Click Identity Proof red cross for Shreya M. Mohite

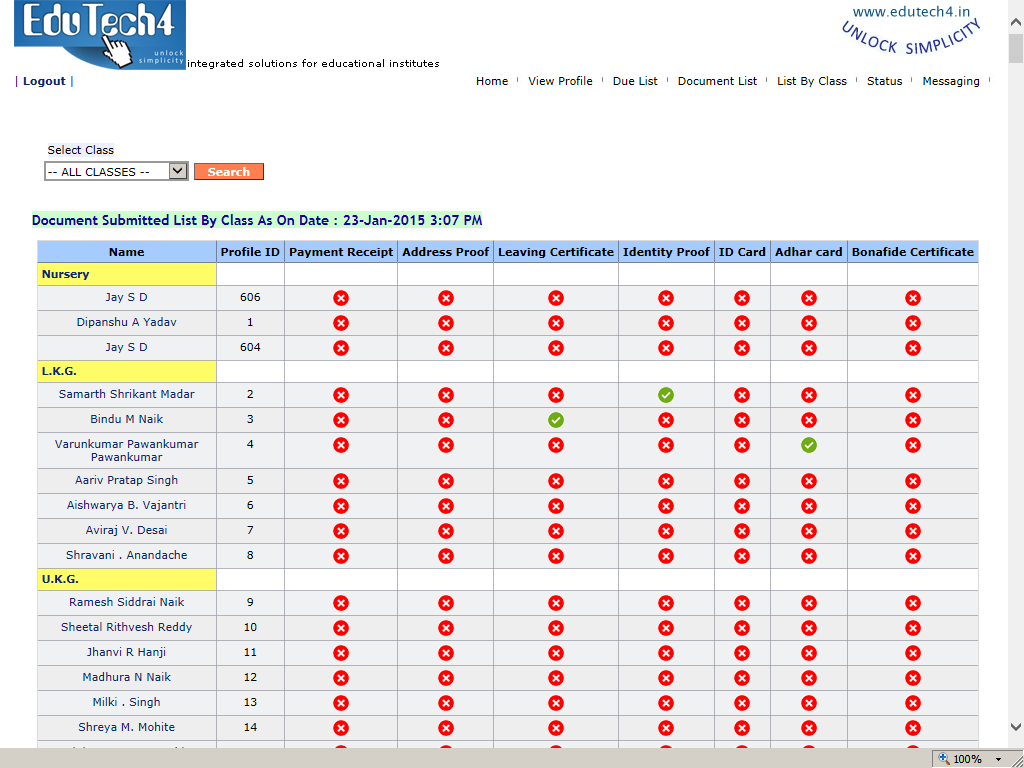pyautogui.click(x=665, y=728)
